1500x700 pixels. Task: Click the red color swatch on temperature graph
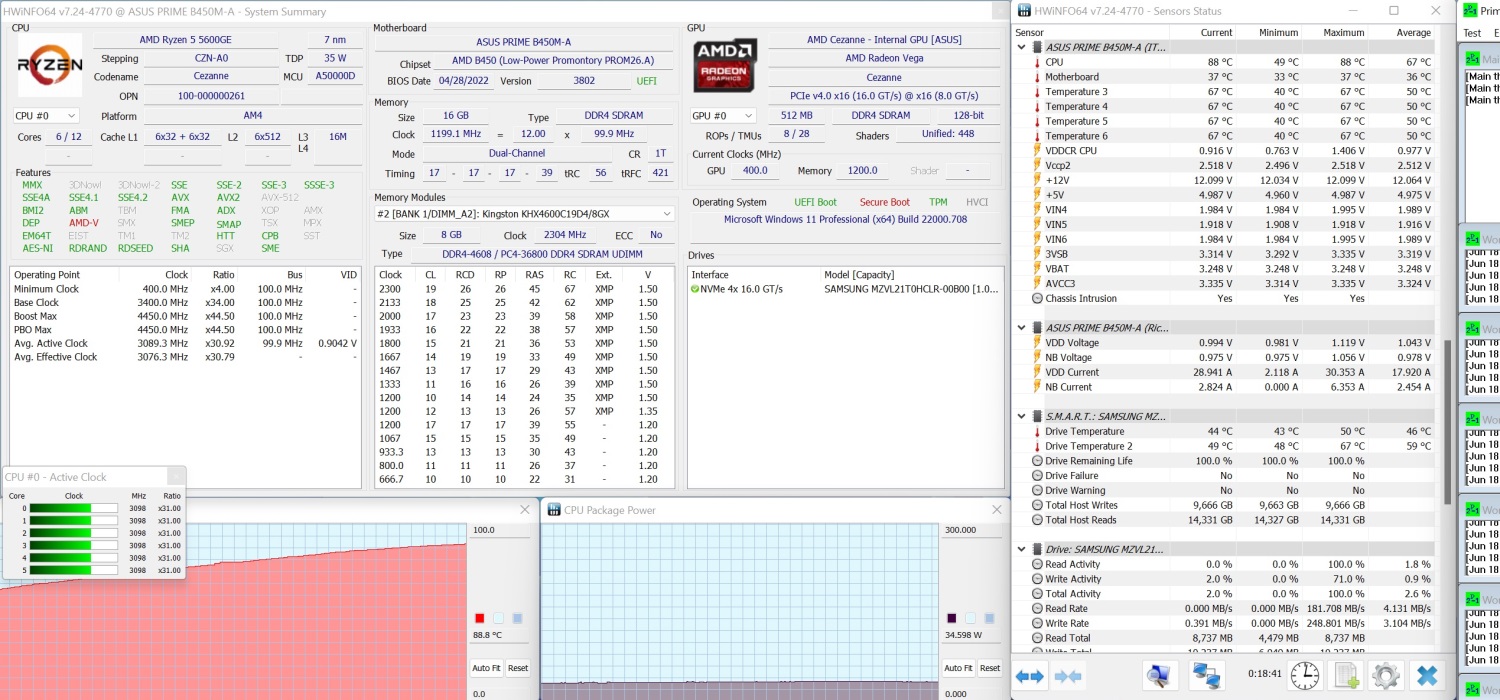[480, 618]
